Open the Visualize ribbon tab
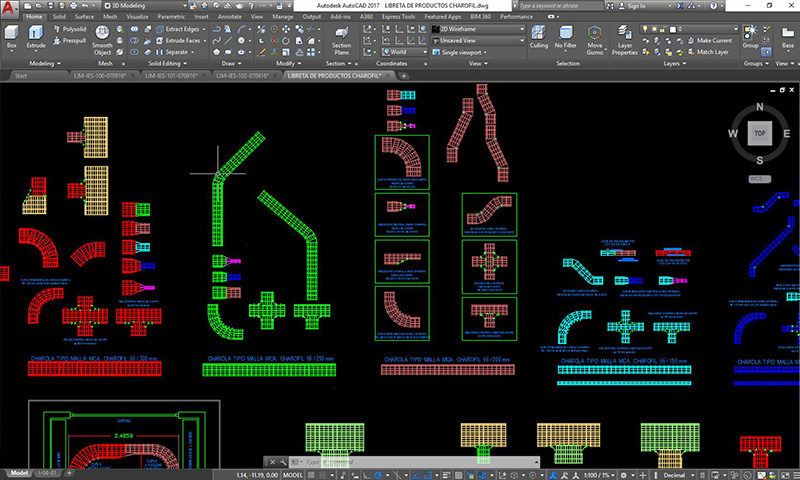 pyautogui.click(x=137, y=17)
